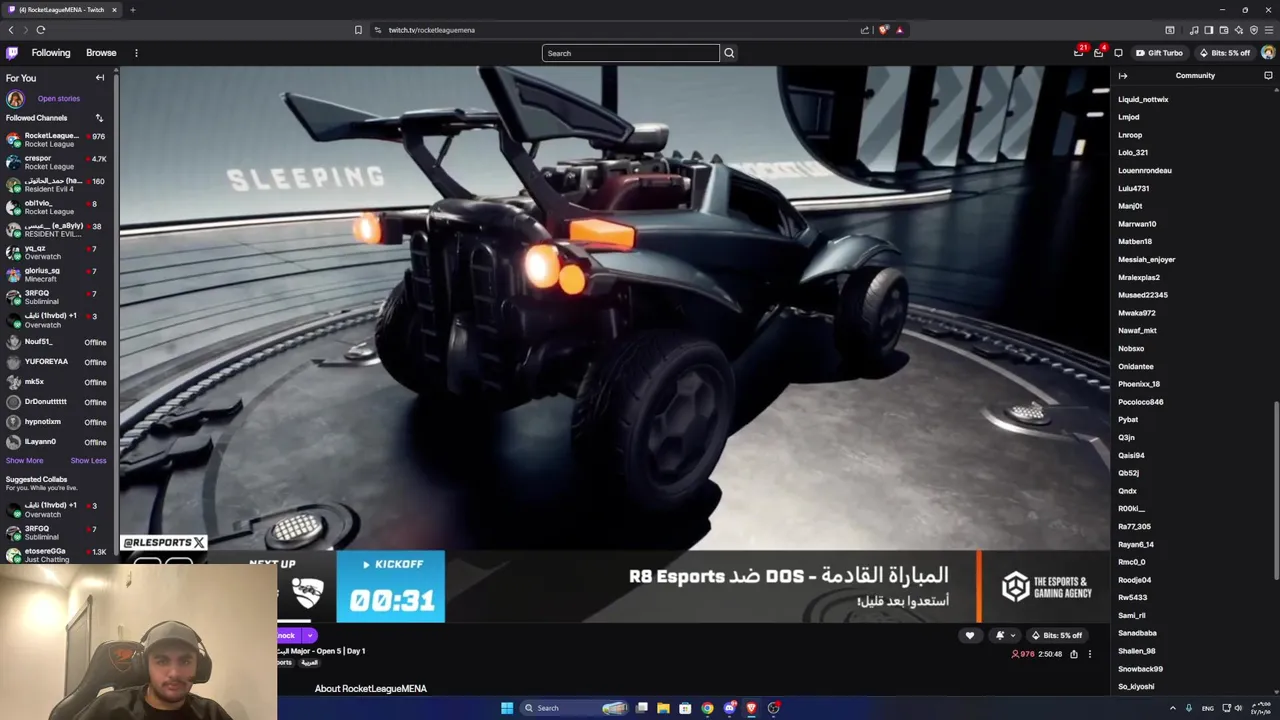Click the Bits: 5% off button under the video
The height and width of the screenshot is (720, 1280).
pos(1056,635)
